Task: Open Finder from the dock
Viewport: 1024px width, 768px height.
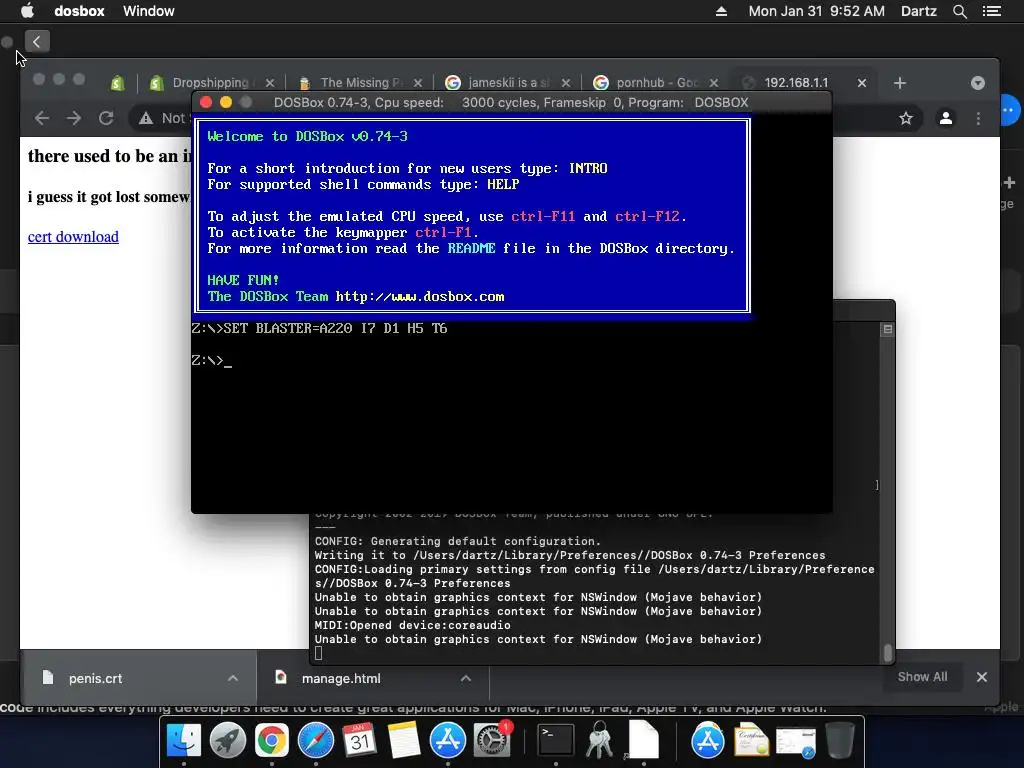Action: pyautogui.click(x=184, y=741)
